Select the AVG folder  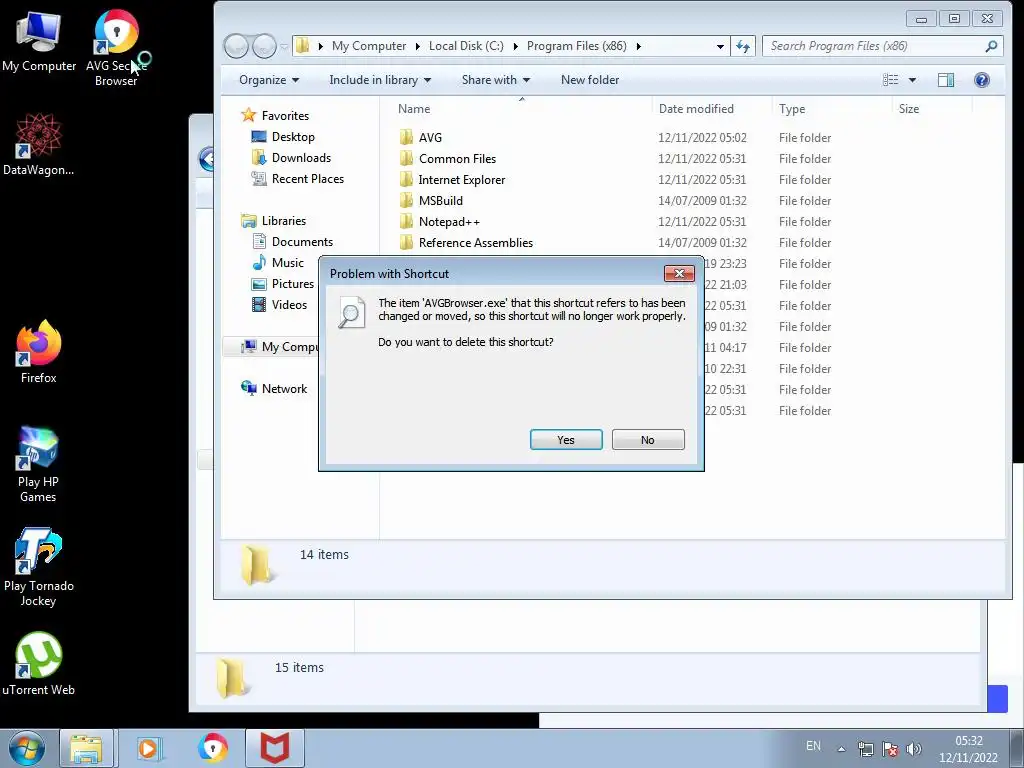tap(430, 137)
